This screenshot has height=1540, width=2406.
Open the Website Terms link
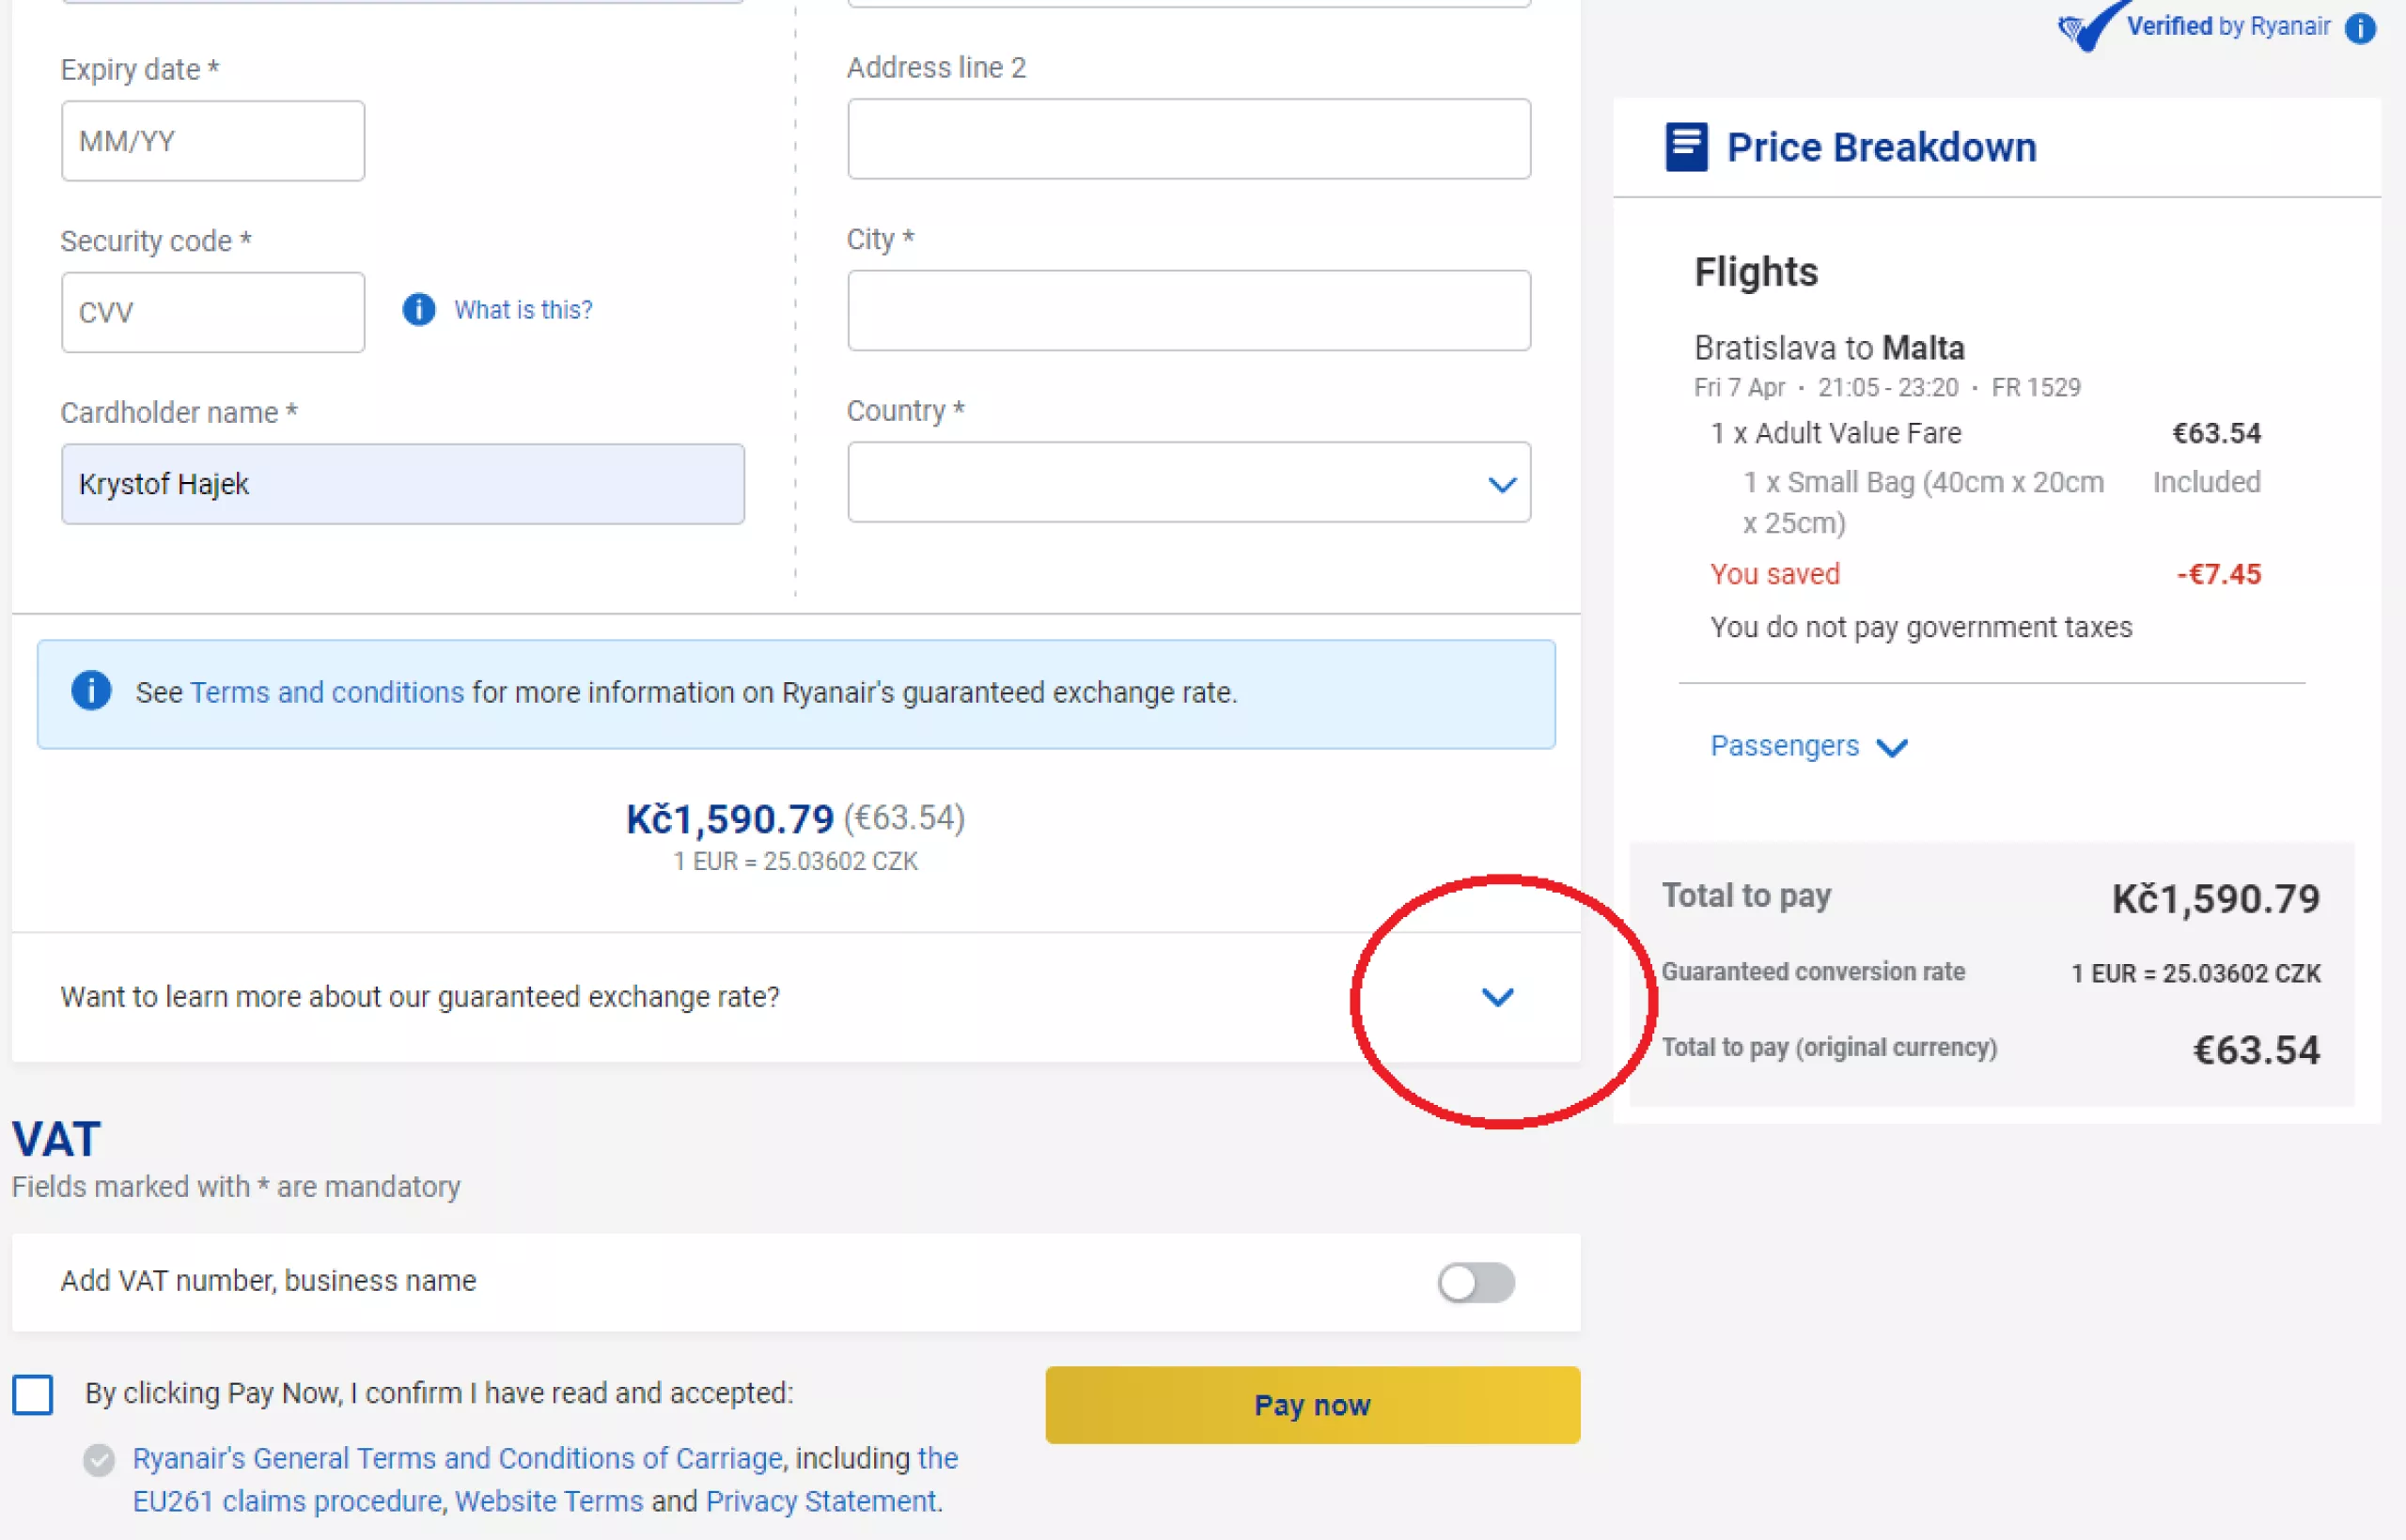[549, 1502]
